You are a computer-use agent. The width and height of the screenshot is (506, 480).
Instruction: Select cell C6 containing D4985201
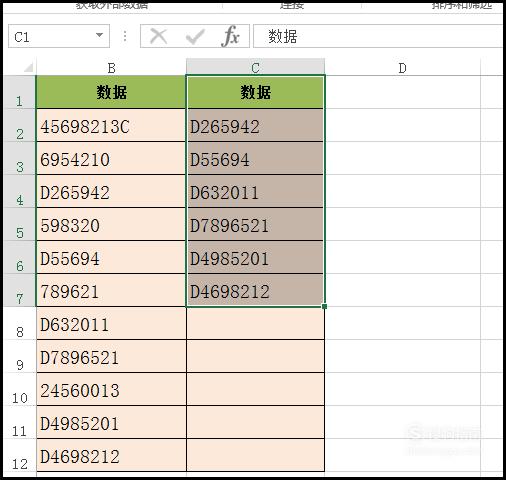coord(255,257)
